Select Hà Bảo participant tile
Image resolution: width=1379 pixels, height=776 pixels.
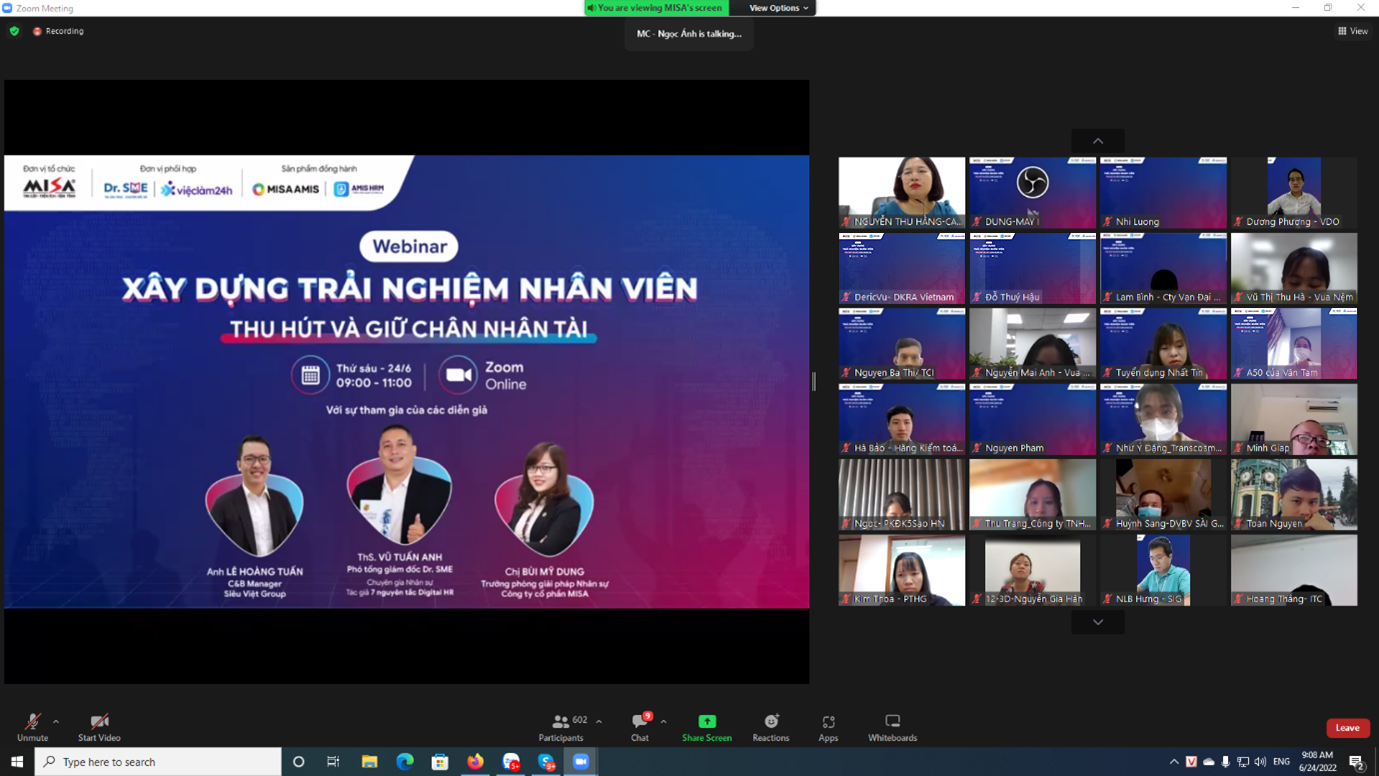tap(902, 419)
